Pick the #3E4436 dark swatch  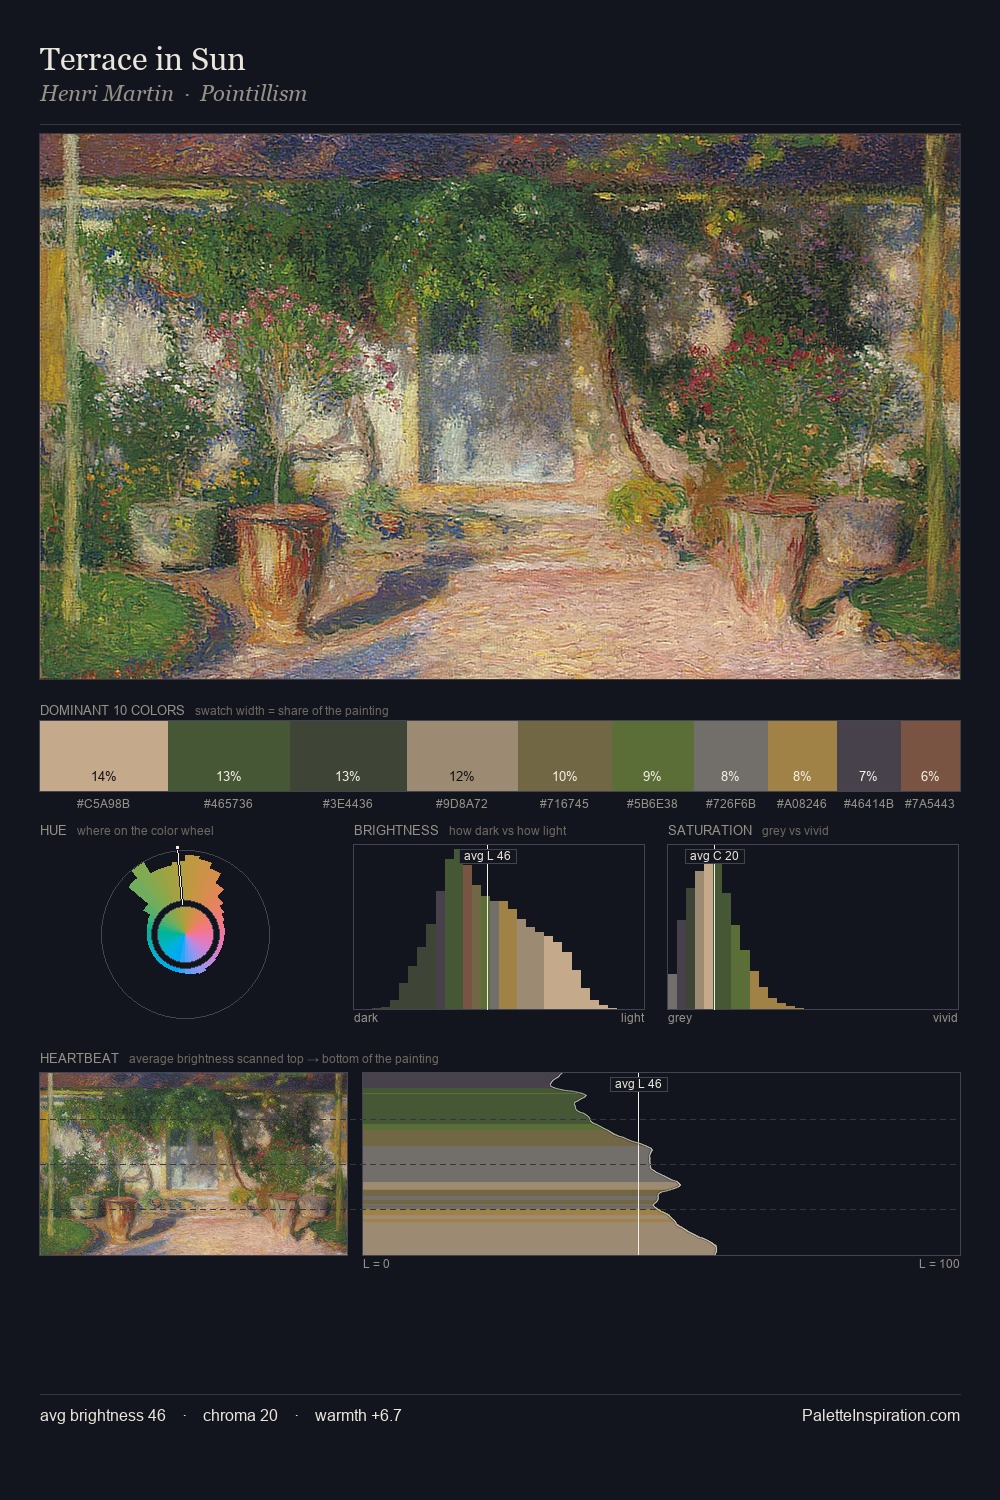(348, 756)
